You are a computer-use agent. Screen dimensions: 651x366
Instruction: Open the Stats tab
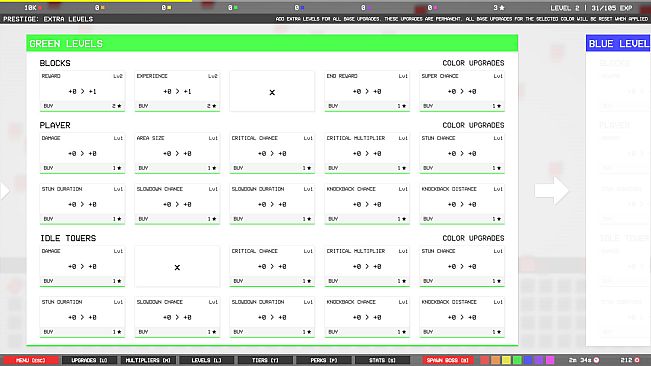[382, 360]
